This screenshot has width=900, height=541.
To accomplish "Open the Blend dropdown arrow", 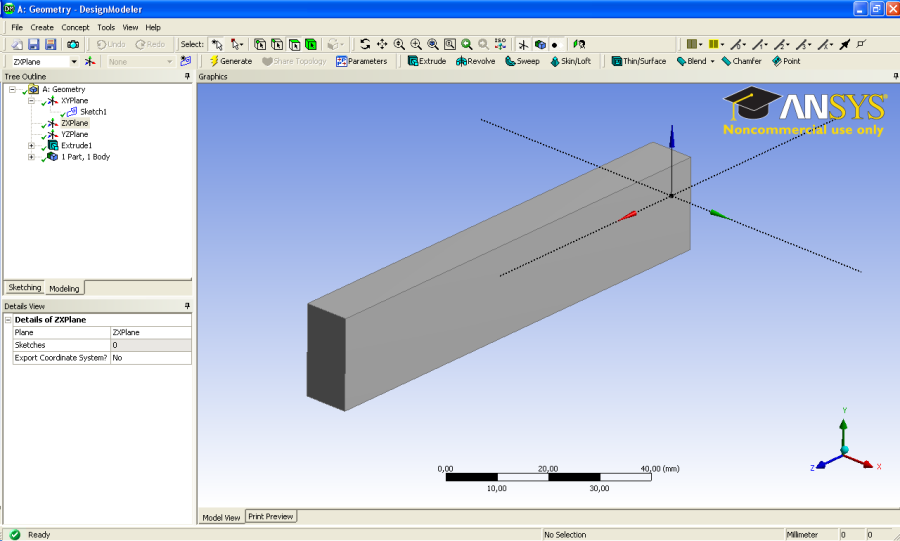I will point(712,61).
